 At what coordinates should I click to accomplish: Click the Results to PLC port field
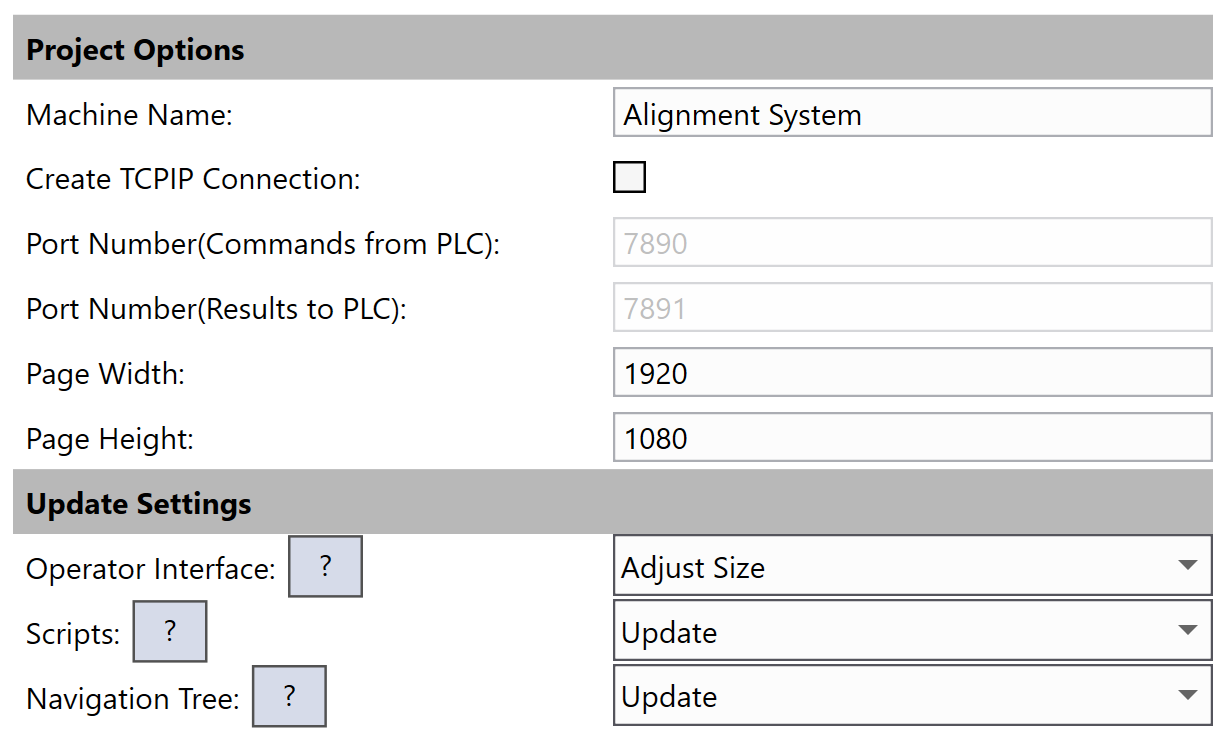(911, 308)
